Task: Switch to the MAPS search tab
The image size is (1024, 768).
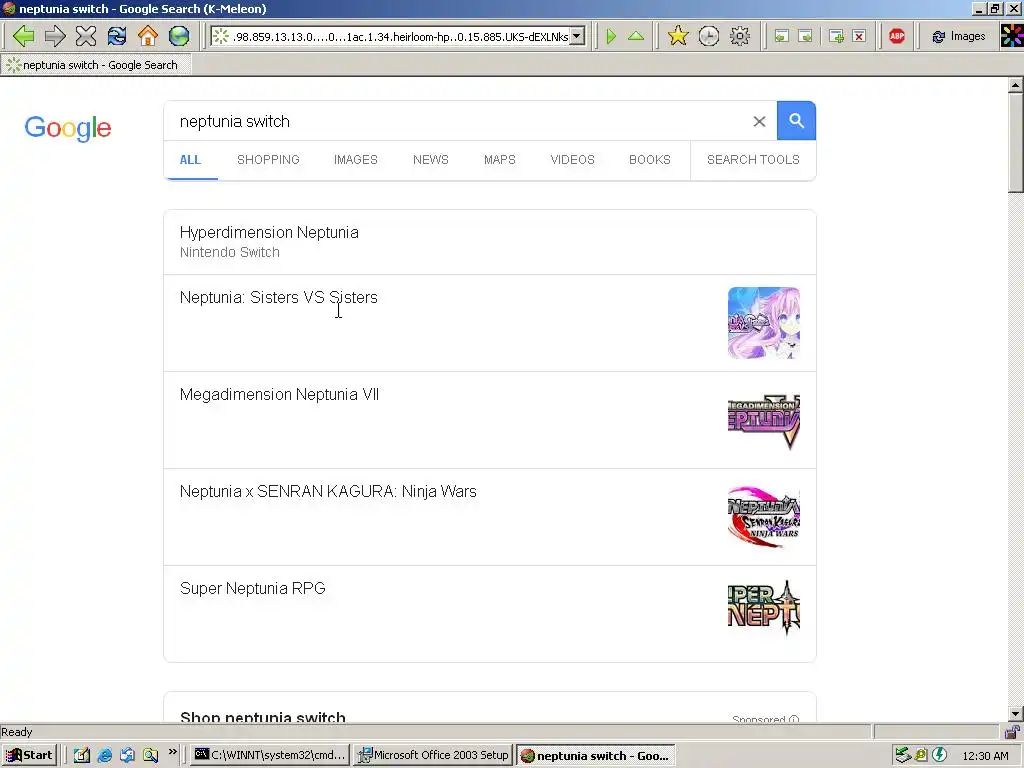Action: (500, 160)
